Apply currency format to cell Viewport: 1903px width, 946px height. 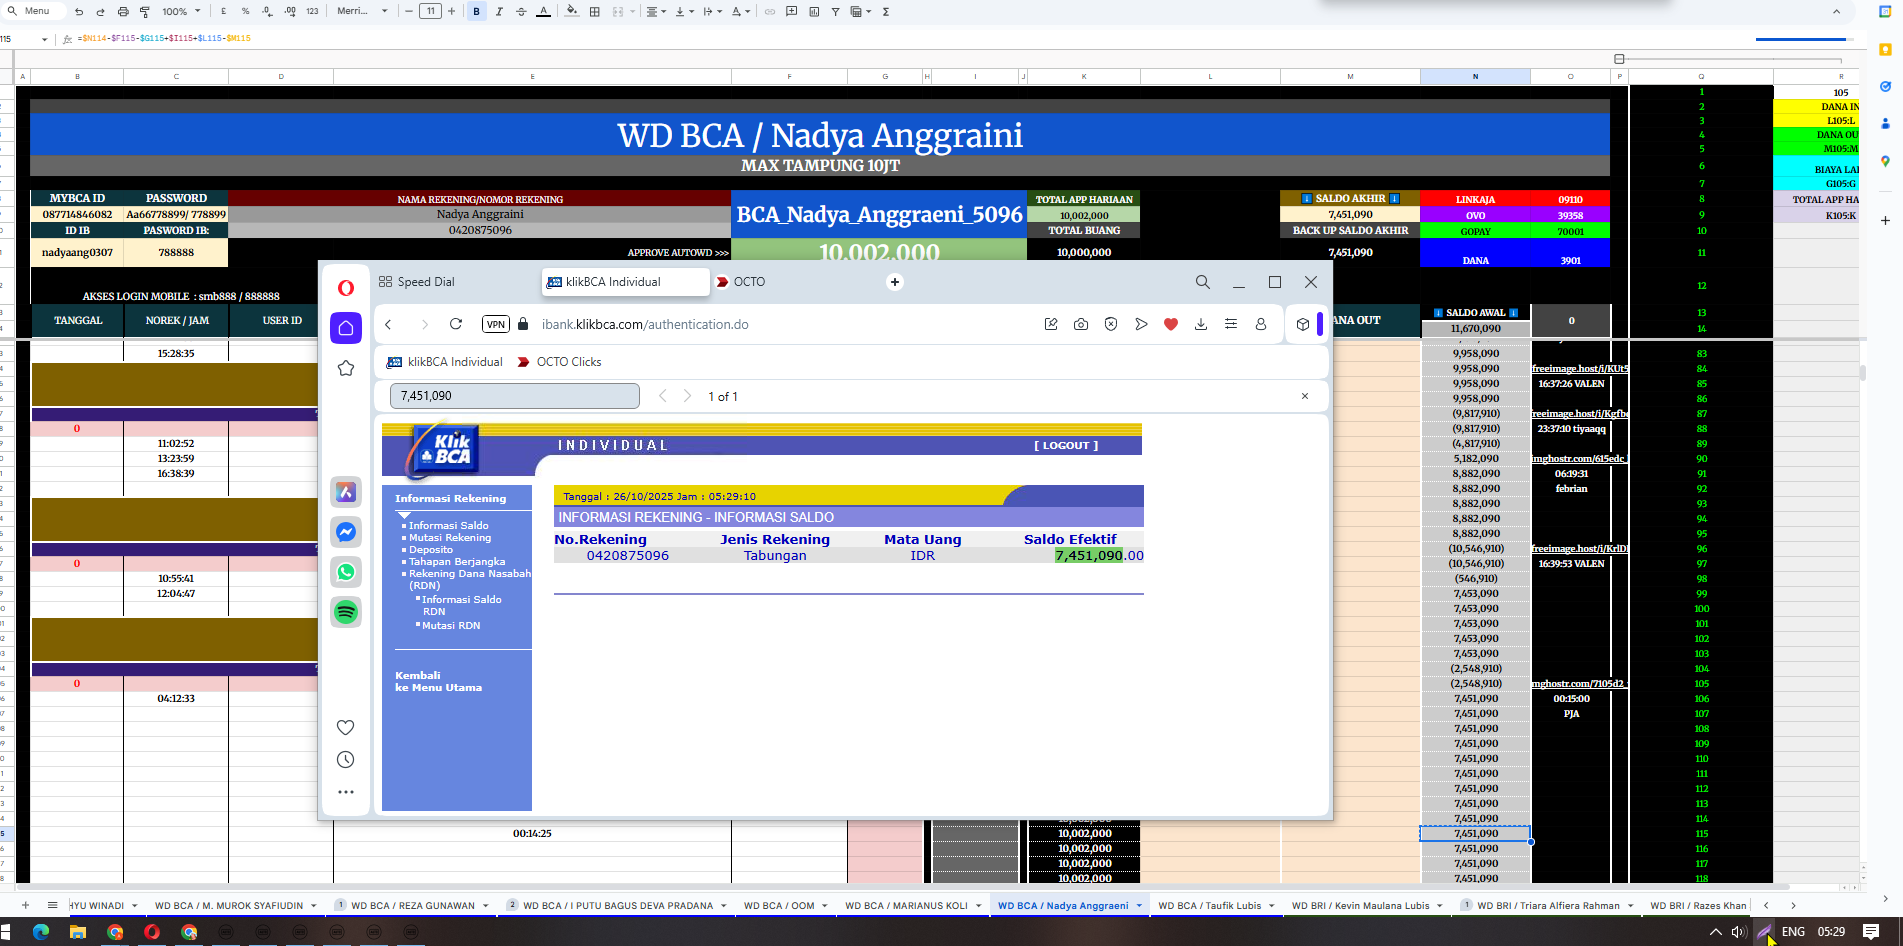pyautogui.click(x=223, y=12)
